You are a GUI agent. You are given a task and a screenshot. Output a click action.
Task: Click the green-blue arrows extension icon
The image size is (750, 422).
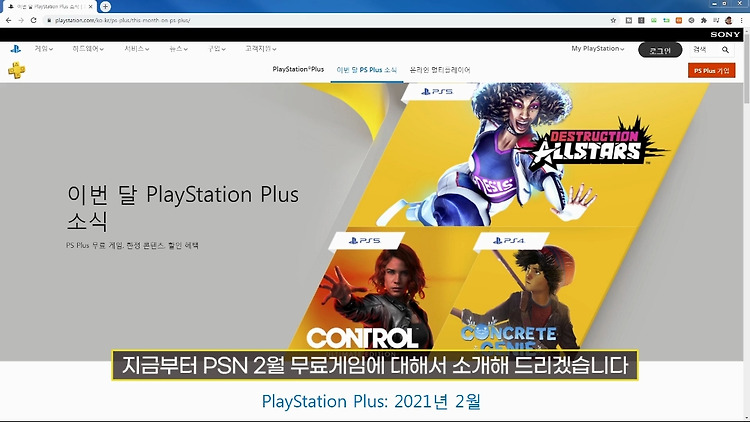[666, 20]
